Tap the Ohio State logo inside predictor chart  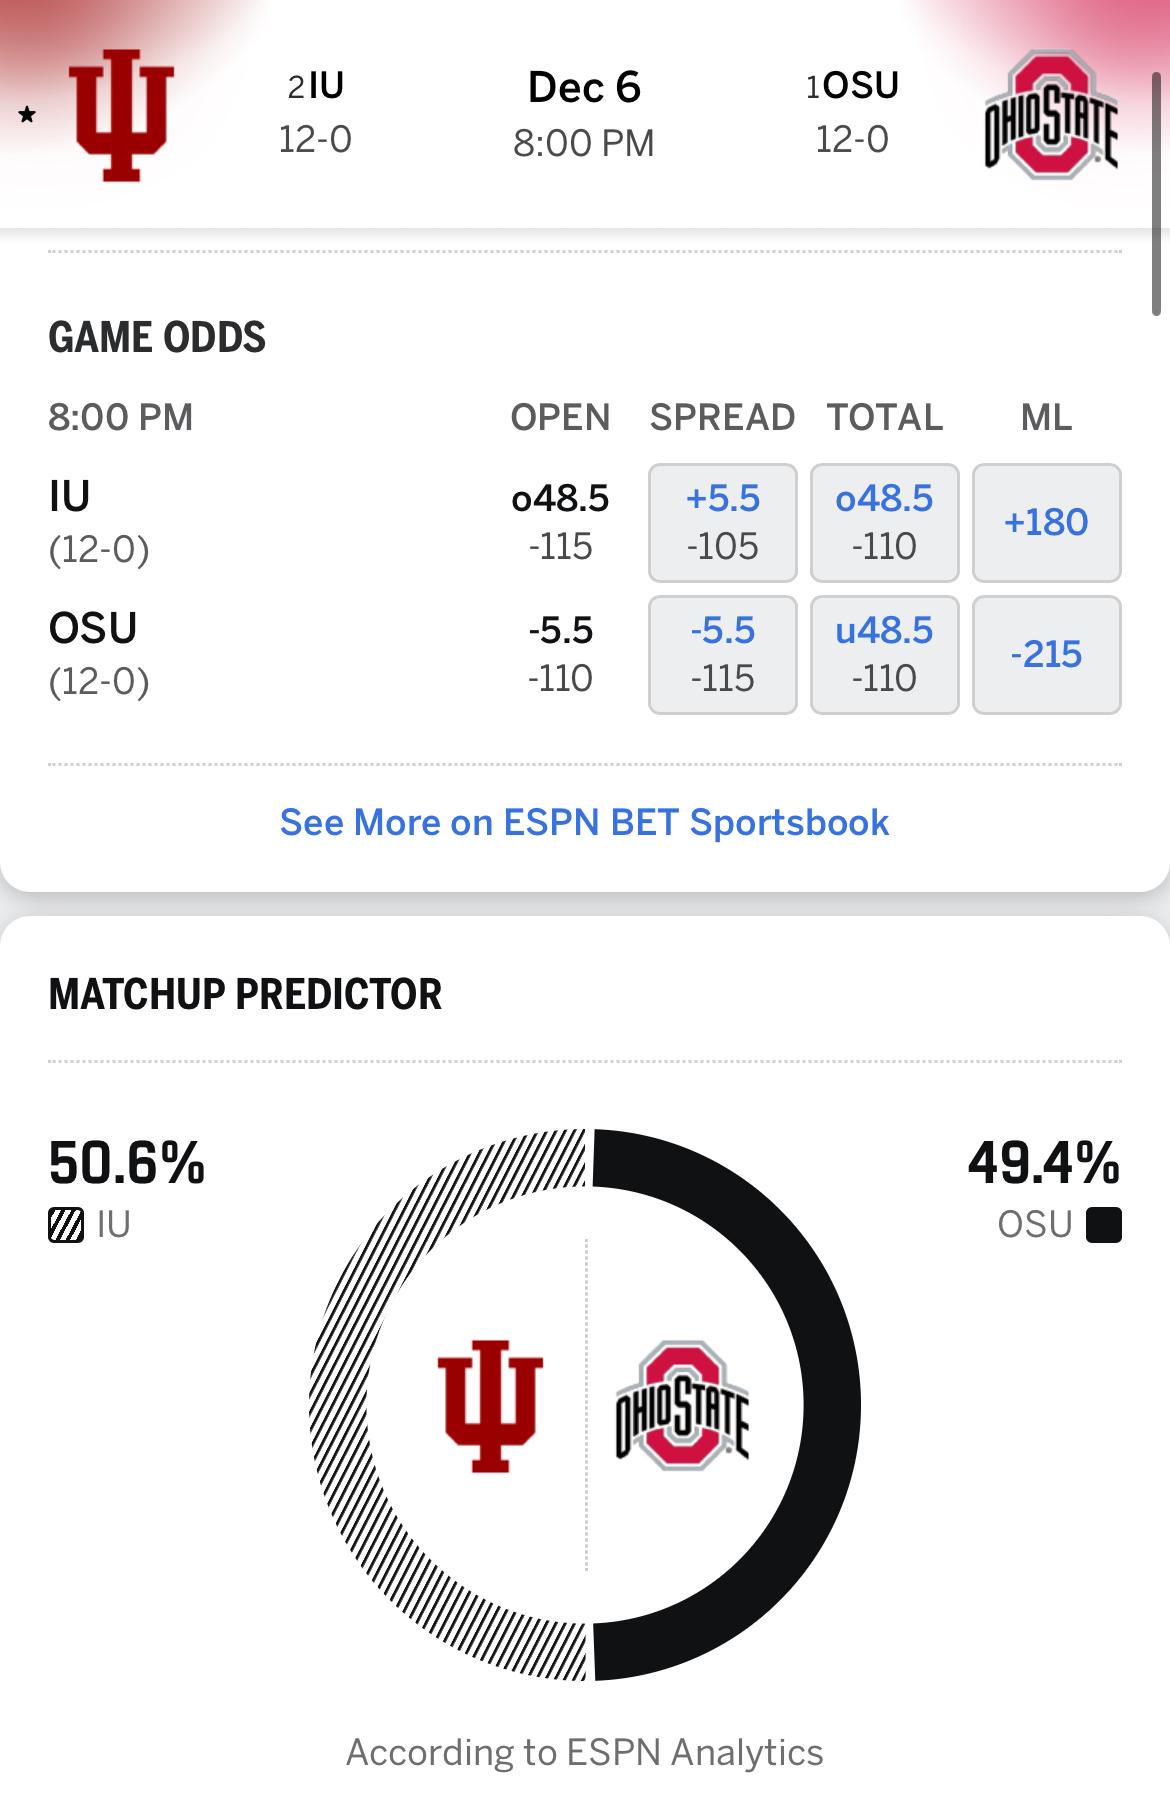pos(682,1404)
